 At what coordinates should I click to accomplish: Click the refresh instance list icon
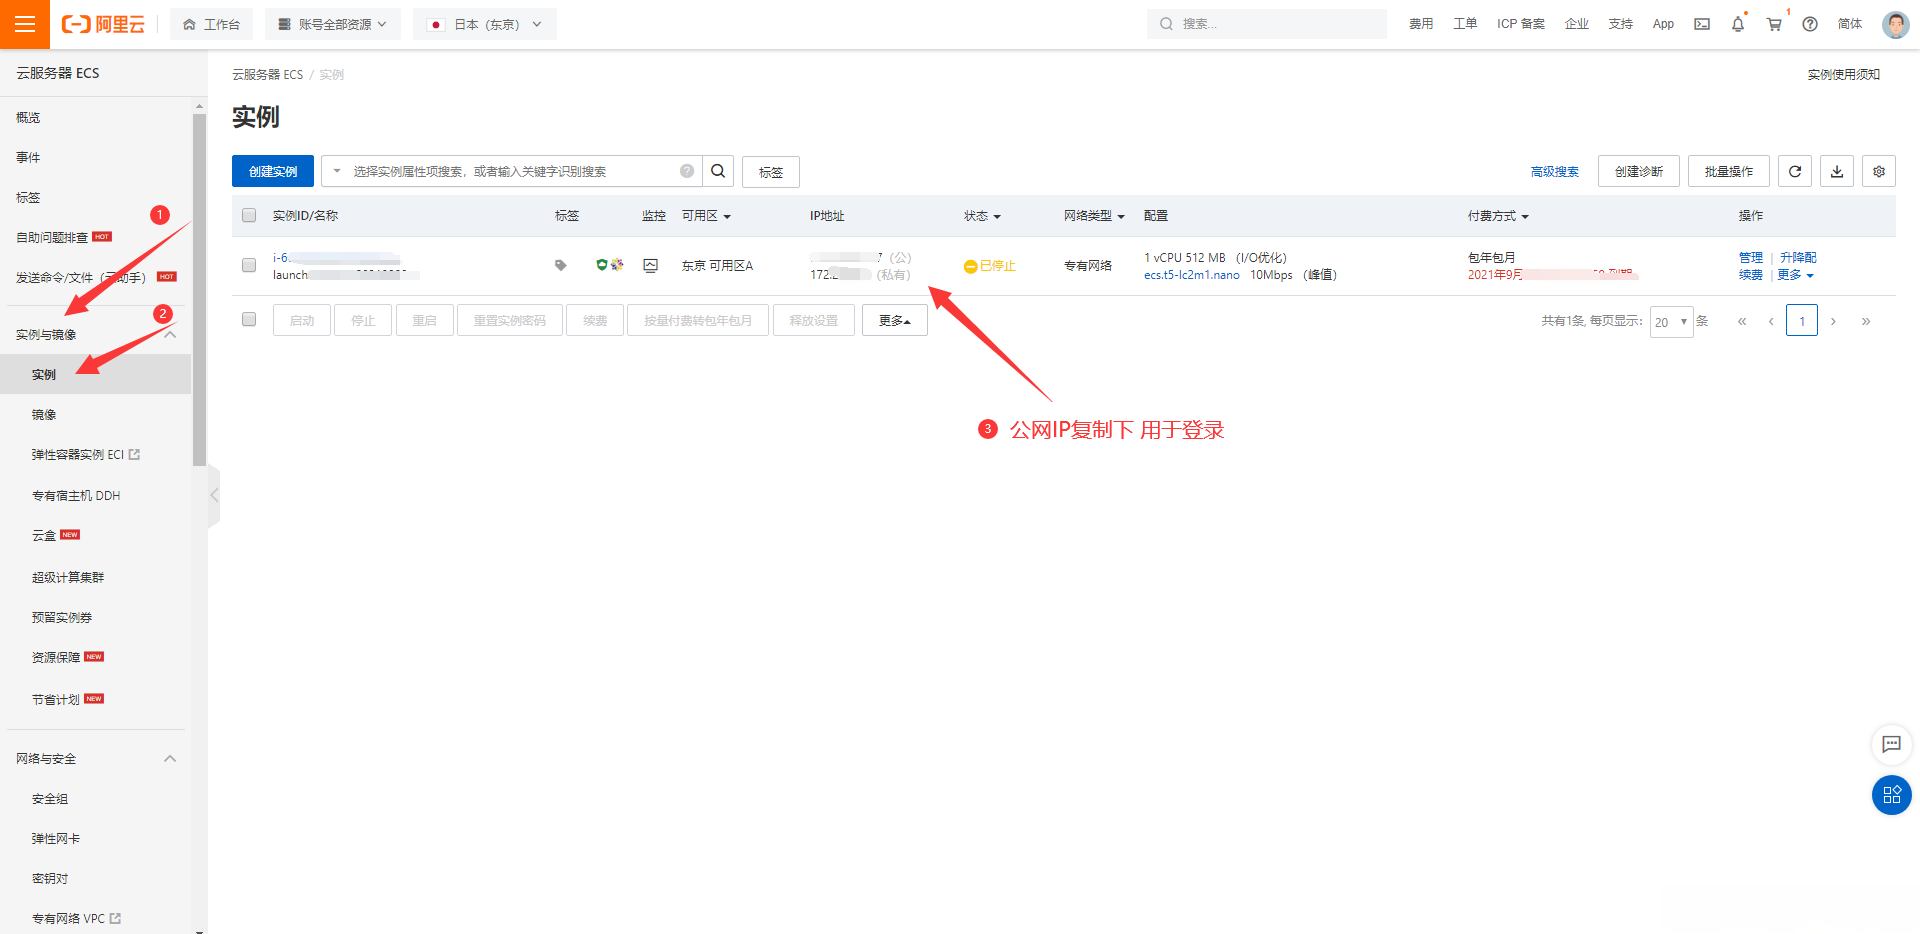click(x=1795, y=171)
